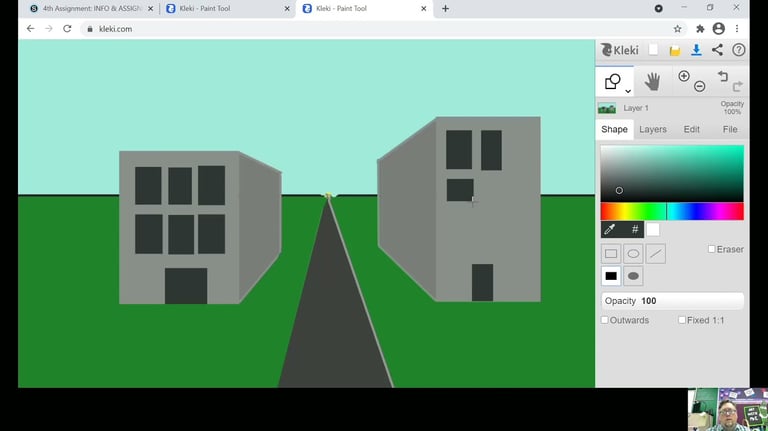
Task: Open the File tab
Action: point(730,129)
